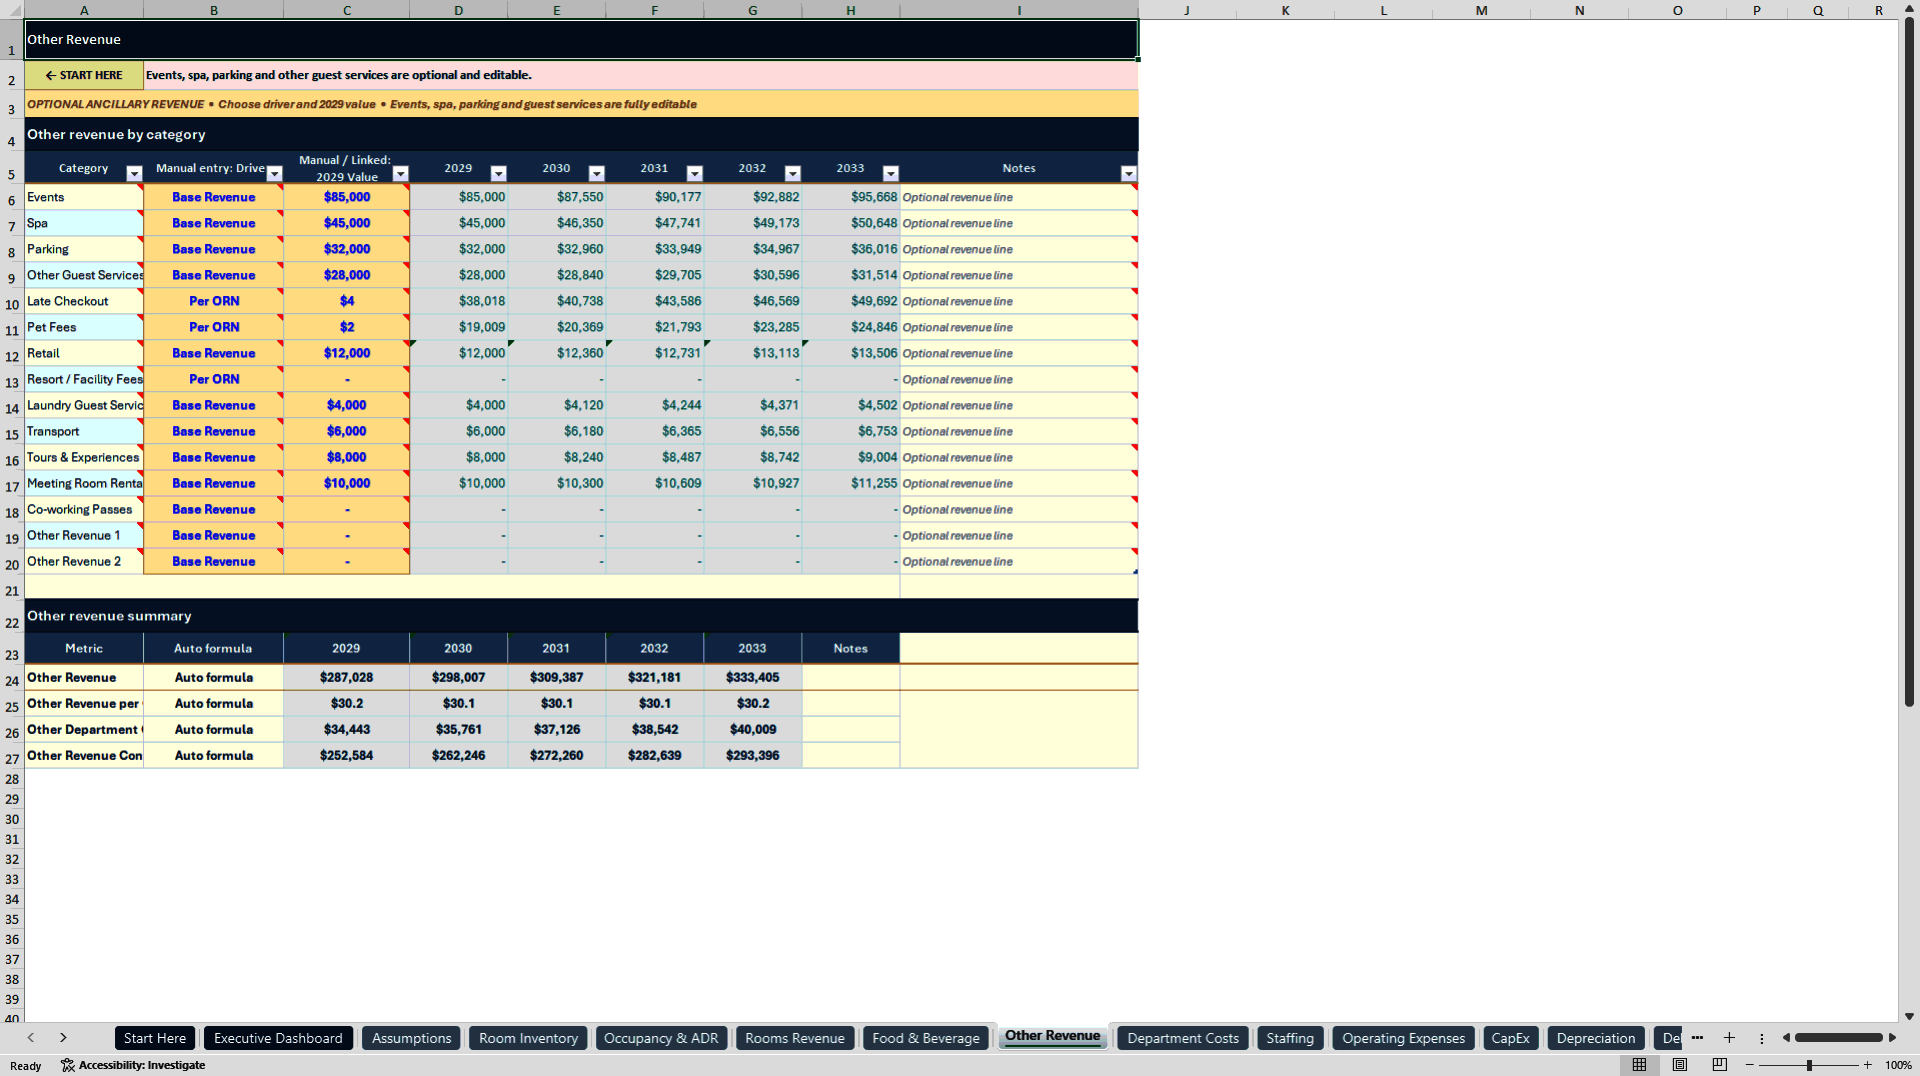The image size is (1920, 1076).
Task: Open the 2029 column filter dropdown
Action: (498, 174)
